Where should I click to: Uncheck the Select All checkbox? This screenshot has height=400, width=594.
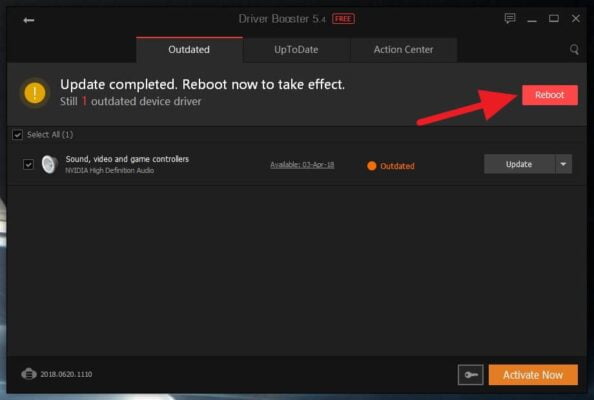pos(17,134)
